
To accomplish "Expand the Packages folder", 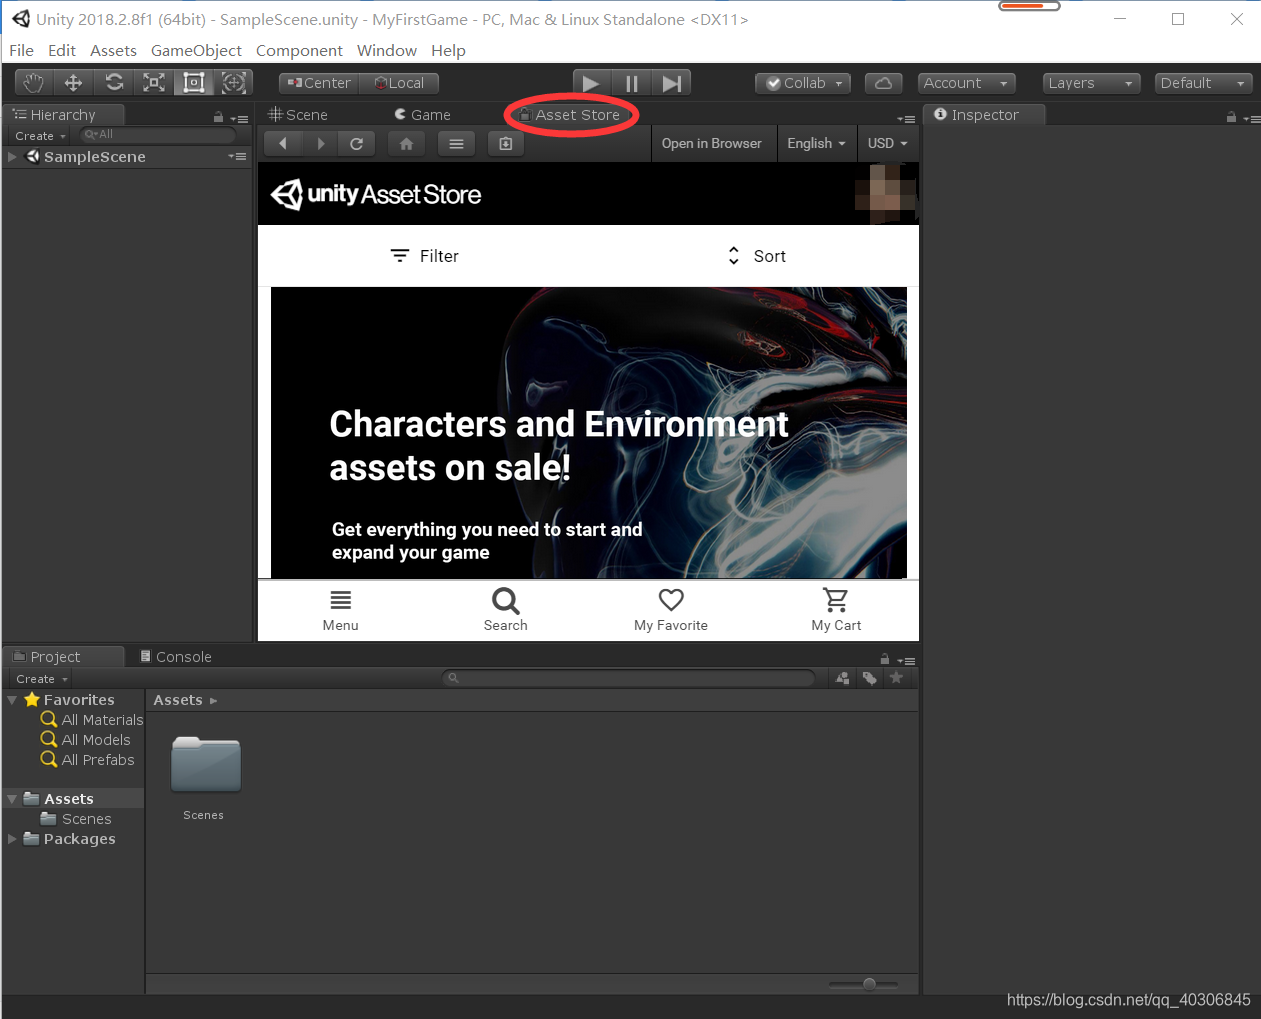I will pos(12,839).
